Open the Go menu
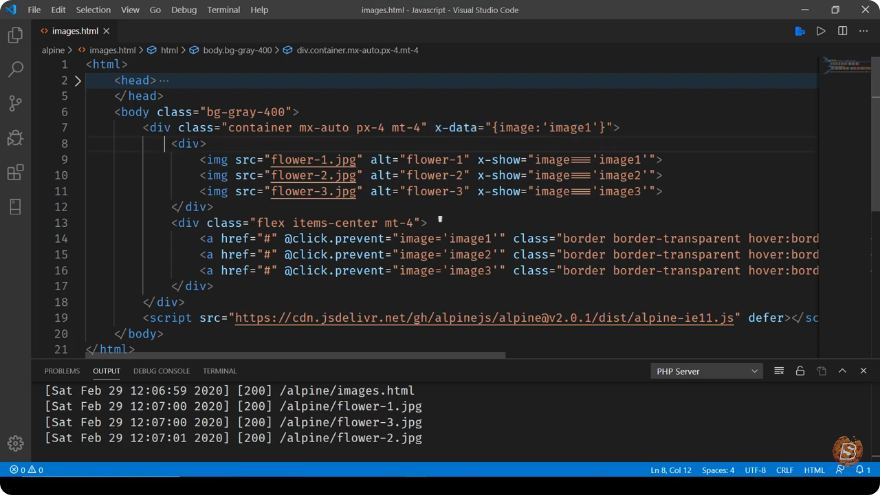Screen dimensions: 880x495 [155, 10]
